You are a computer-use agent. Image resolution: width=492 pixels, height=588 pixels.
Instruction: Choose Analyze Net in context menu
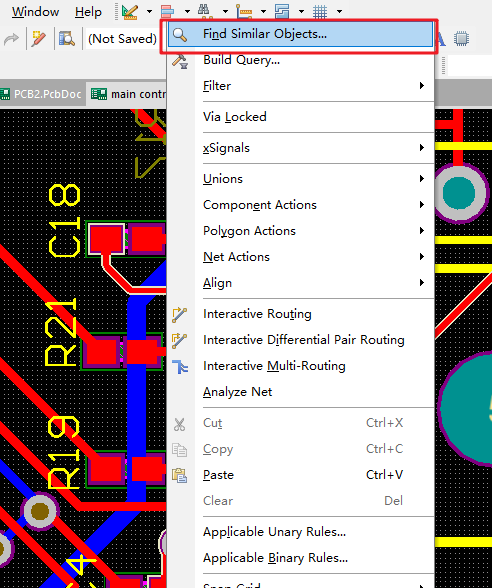pyautogui.click(x=300, y=392)
